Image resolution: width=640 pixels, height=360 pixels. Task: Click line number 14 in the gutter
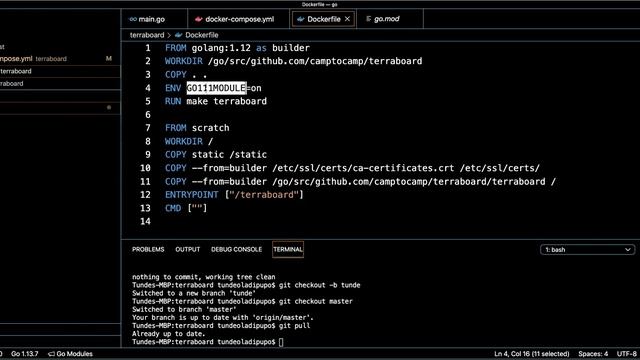tap(145, 222)
